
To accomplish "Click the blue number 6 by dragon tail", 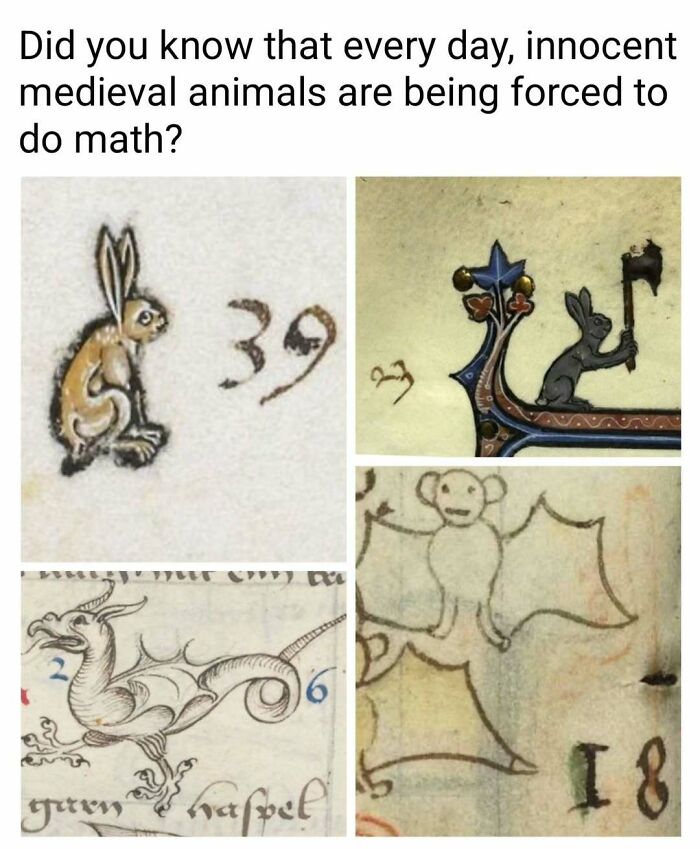I will pyautogui.click(x=318, y=690).
